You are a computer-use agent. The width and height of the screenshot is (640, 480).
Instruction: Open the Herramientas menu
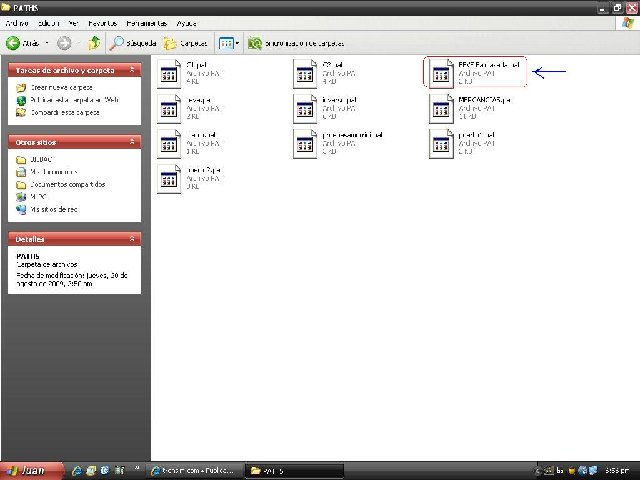(x=144, y=22)
